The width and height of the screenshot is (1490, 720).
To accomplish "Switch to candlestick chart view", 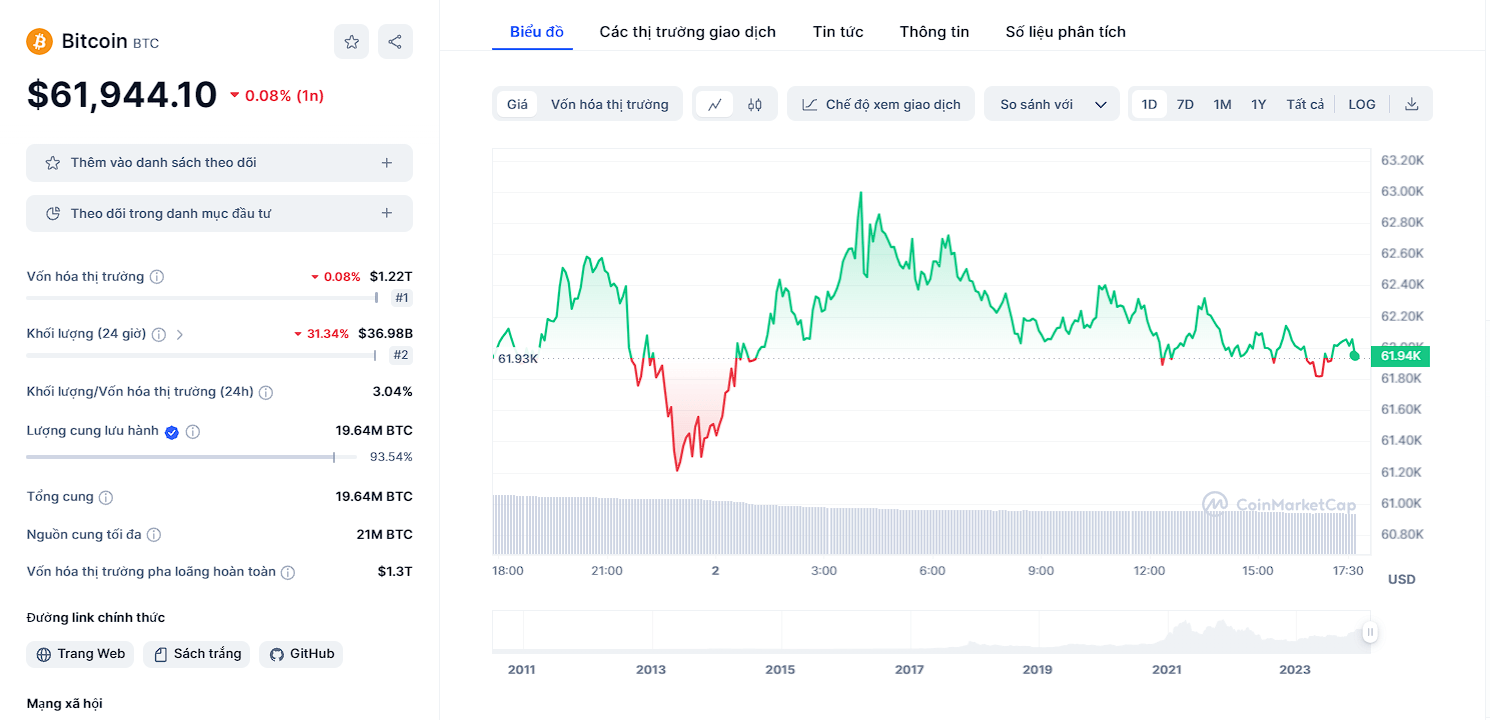I will (x=754, y=104).
